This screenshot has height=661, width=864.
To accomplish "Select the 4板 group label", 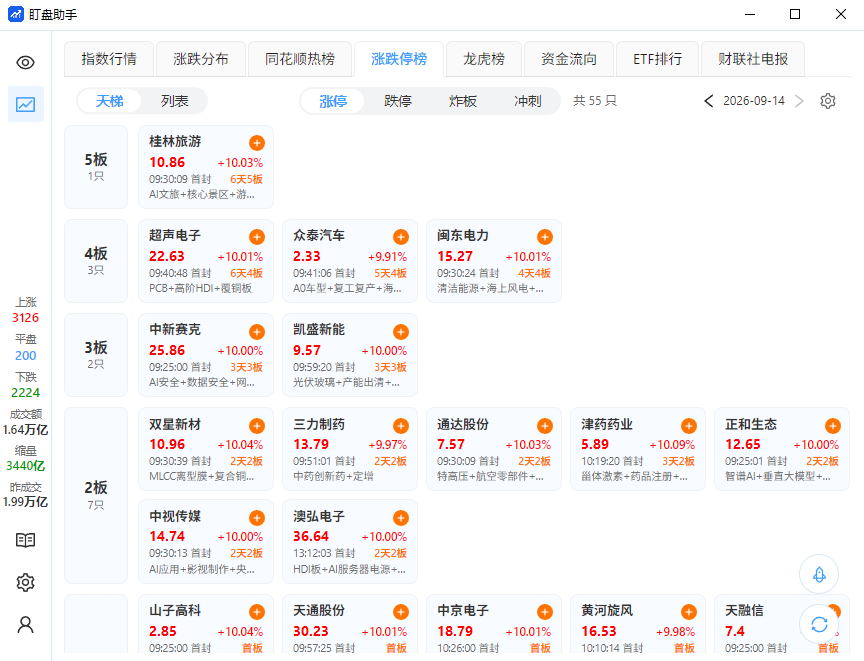I will [96, 261].
